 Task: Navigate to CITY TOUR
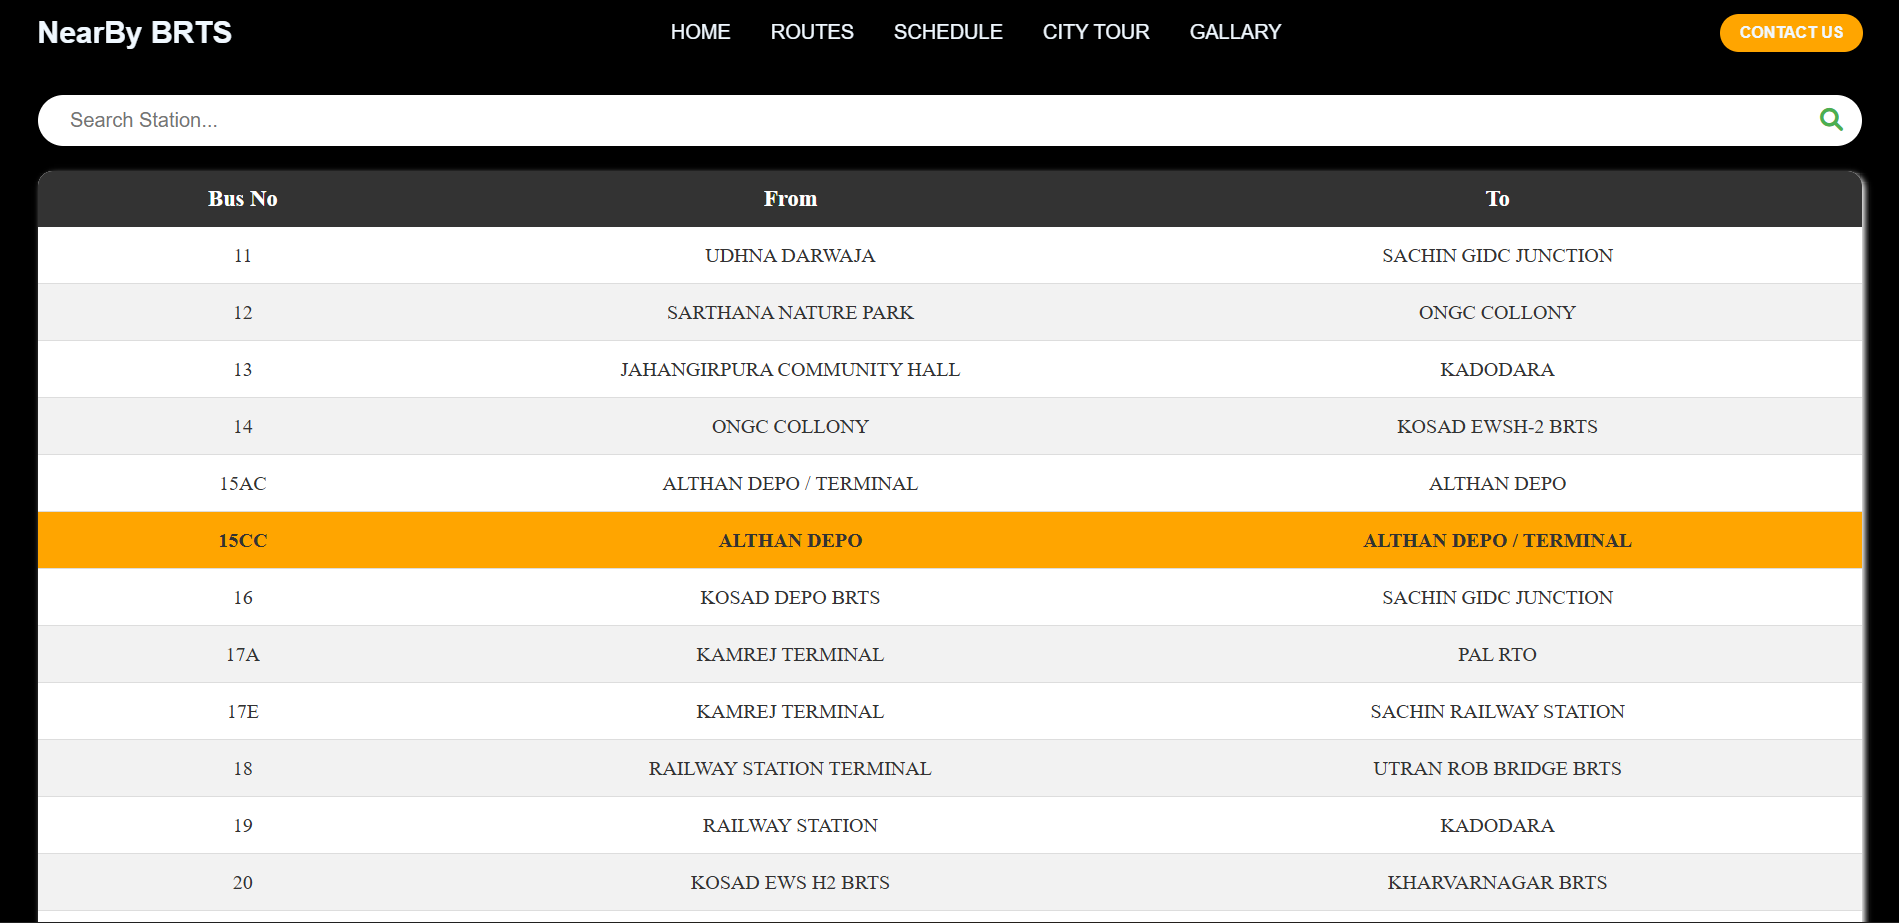coord(1095,32)
